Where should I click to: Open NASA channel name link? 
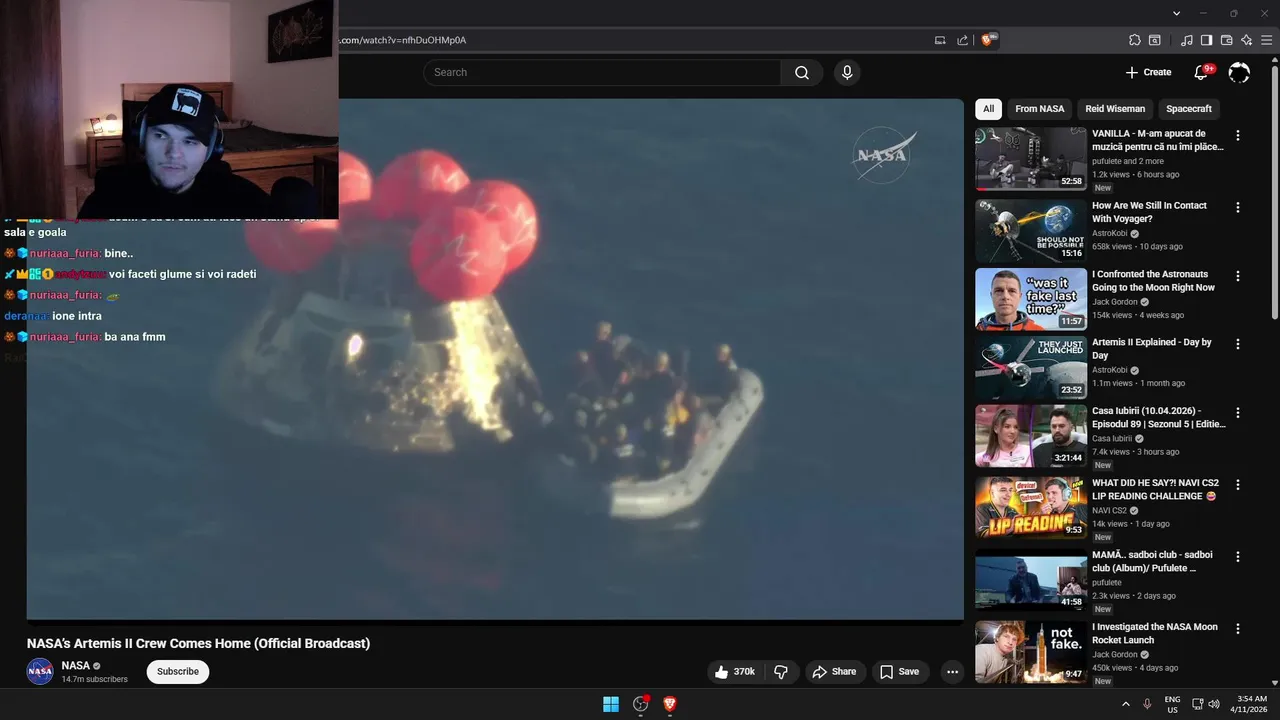click(x=76, y=665)
